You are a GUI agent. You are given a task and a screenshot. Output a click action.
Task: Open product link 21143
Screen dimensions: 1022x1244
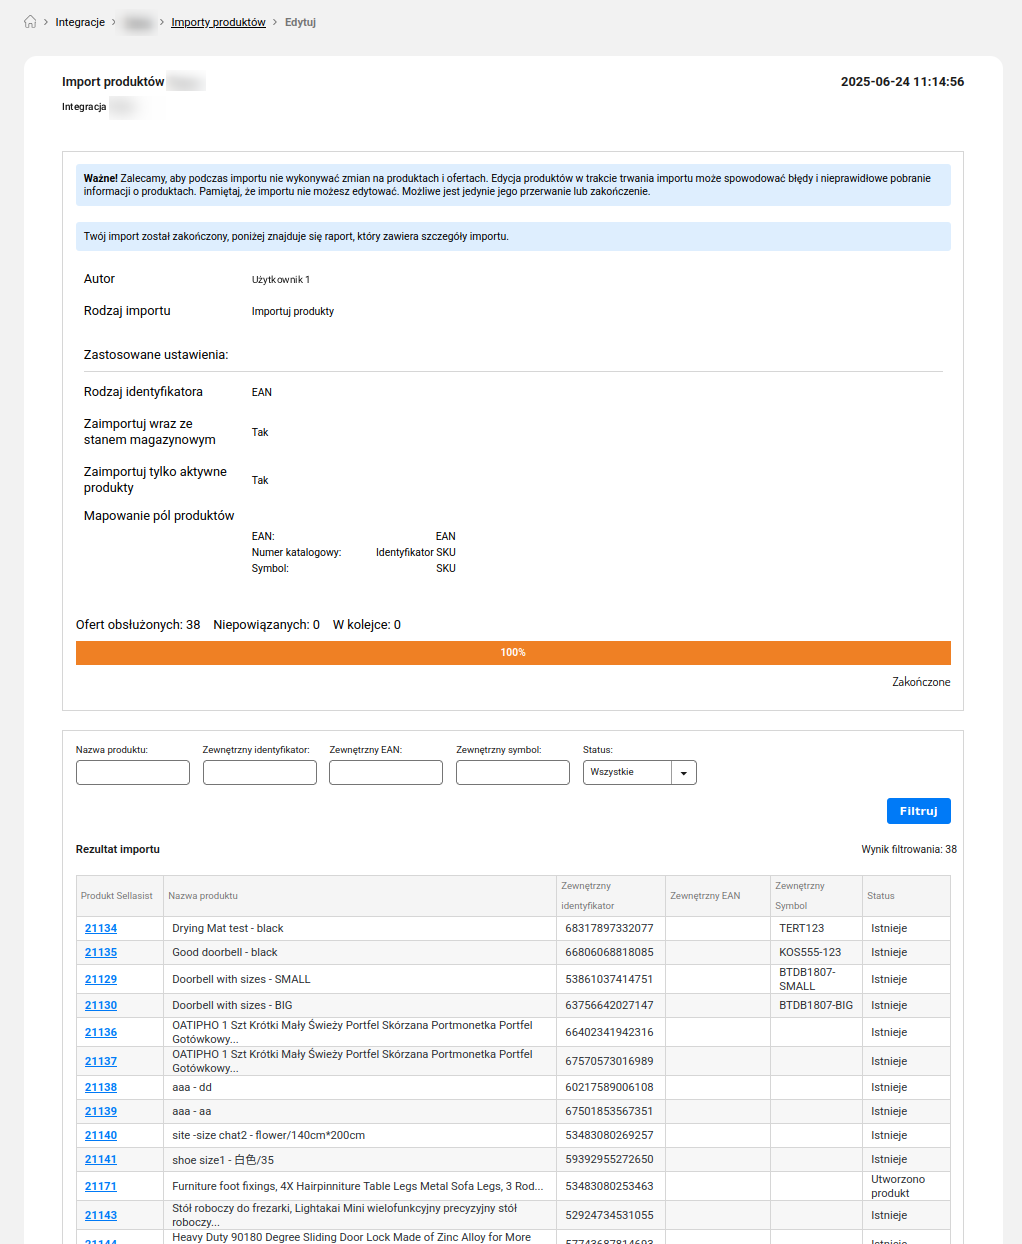(101, 1215)
